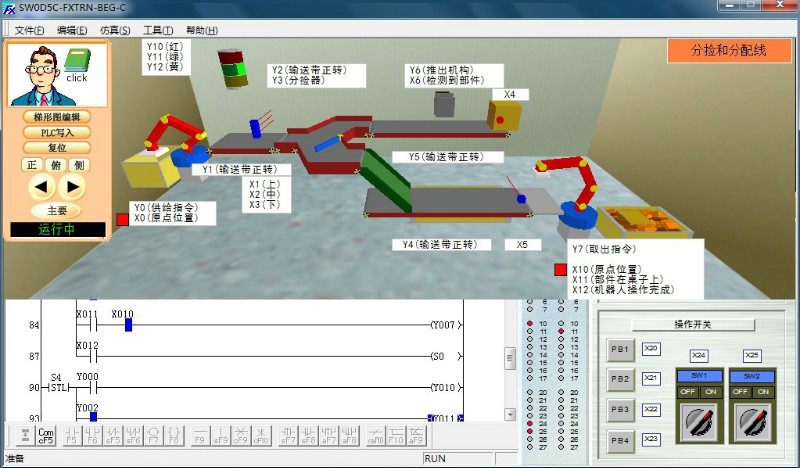Switch to front view 正
Viewport: 800px width, 468px height.
pyautogui.click(x=31, y=165)
